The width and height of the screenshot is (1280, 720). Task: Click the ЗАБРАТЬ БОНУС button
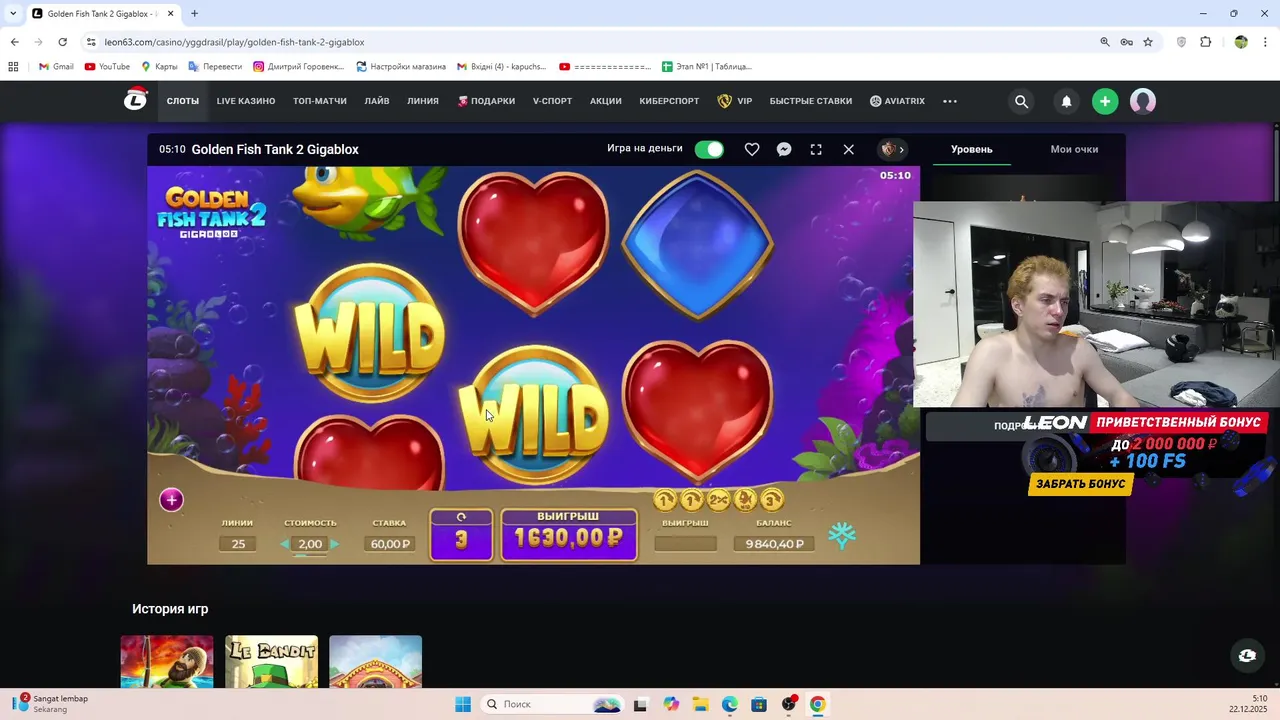(x=1080, y=484)
